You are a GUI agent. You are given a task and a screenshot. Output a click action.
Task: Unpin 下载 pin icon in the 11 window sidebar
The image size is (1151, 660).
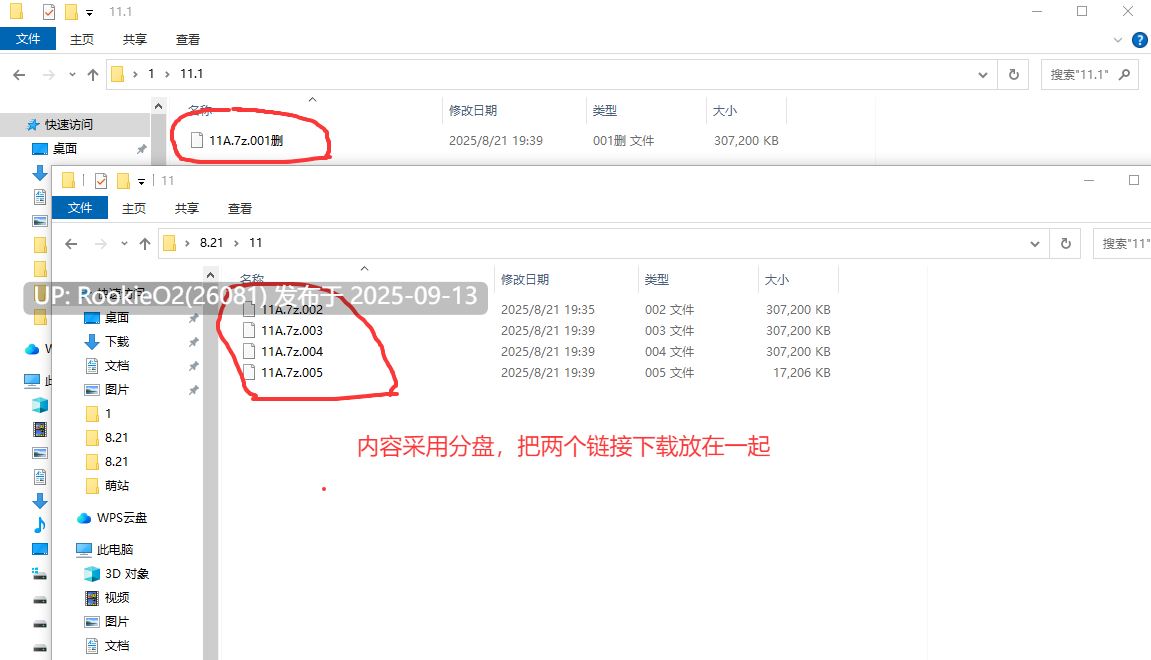tap(193, 342)
